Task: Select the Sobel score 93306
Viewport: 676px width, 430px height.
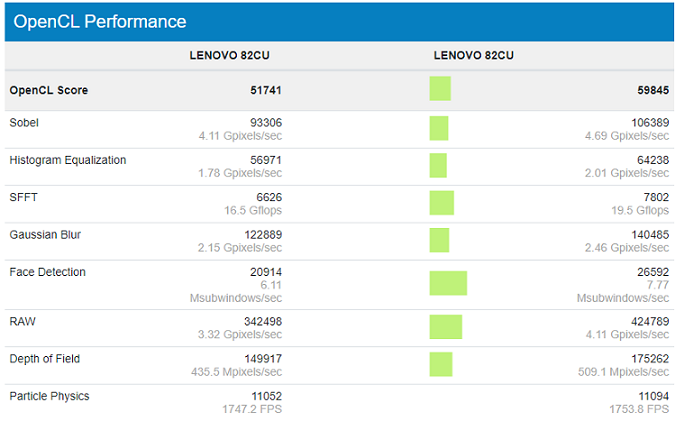Action: (x=266, y=122)
